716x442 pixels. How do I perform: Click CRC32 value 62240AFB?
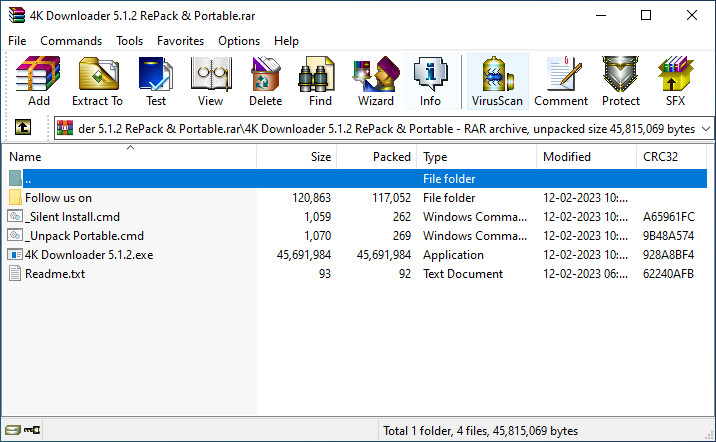tap(669, 274)
